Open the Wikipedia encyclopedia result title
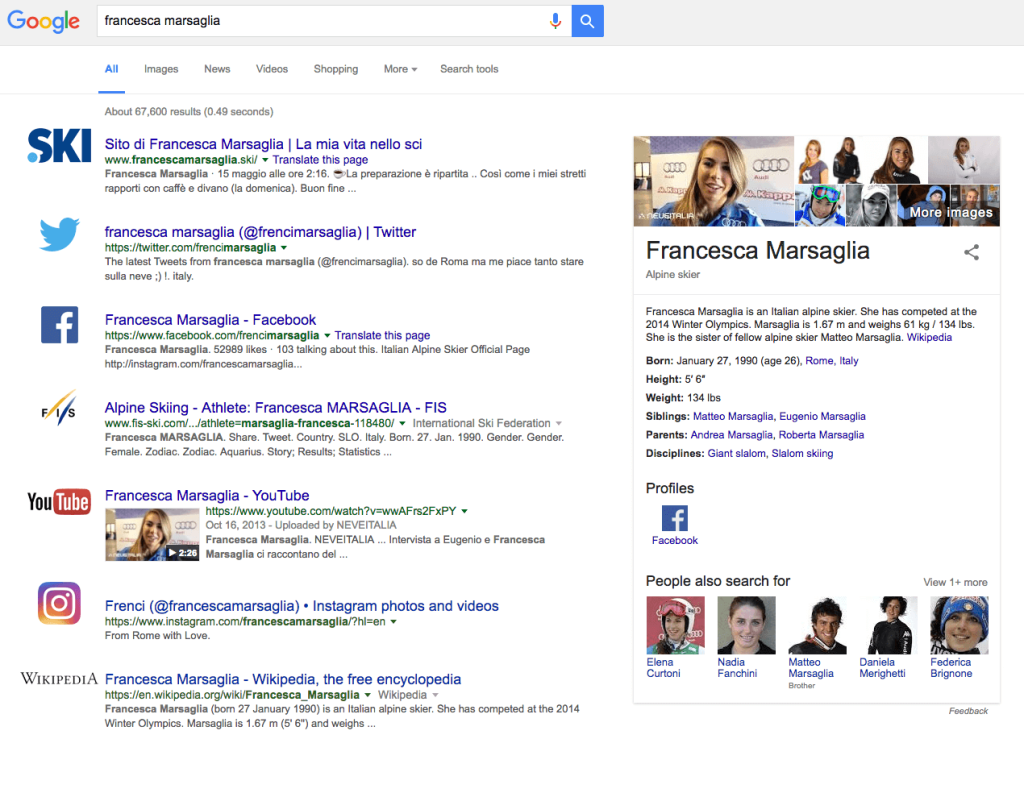The image size is (1024, 789). coord(283,679)
